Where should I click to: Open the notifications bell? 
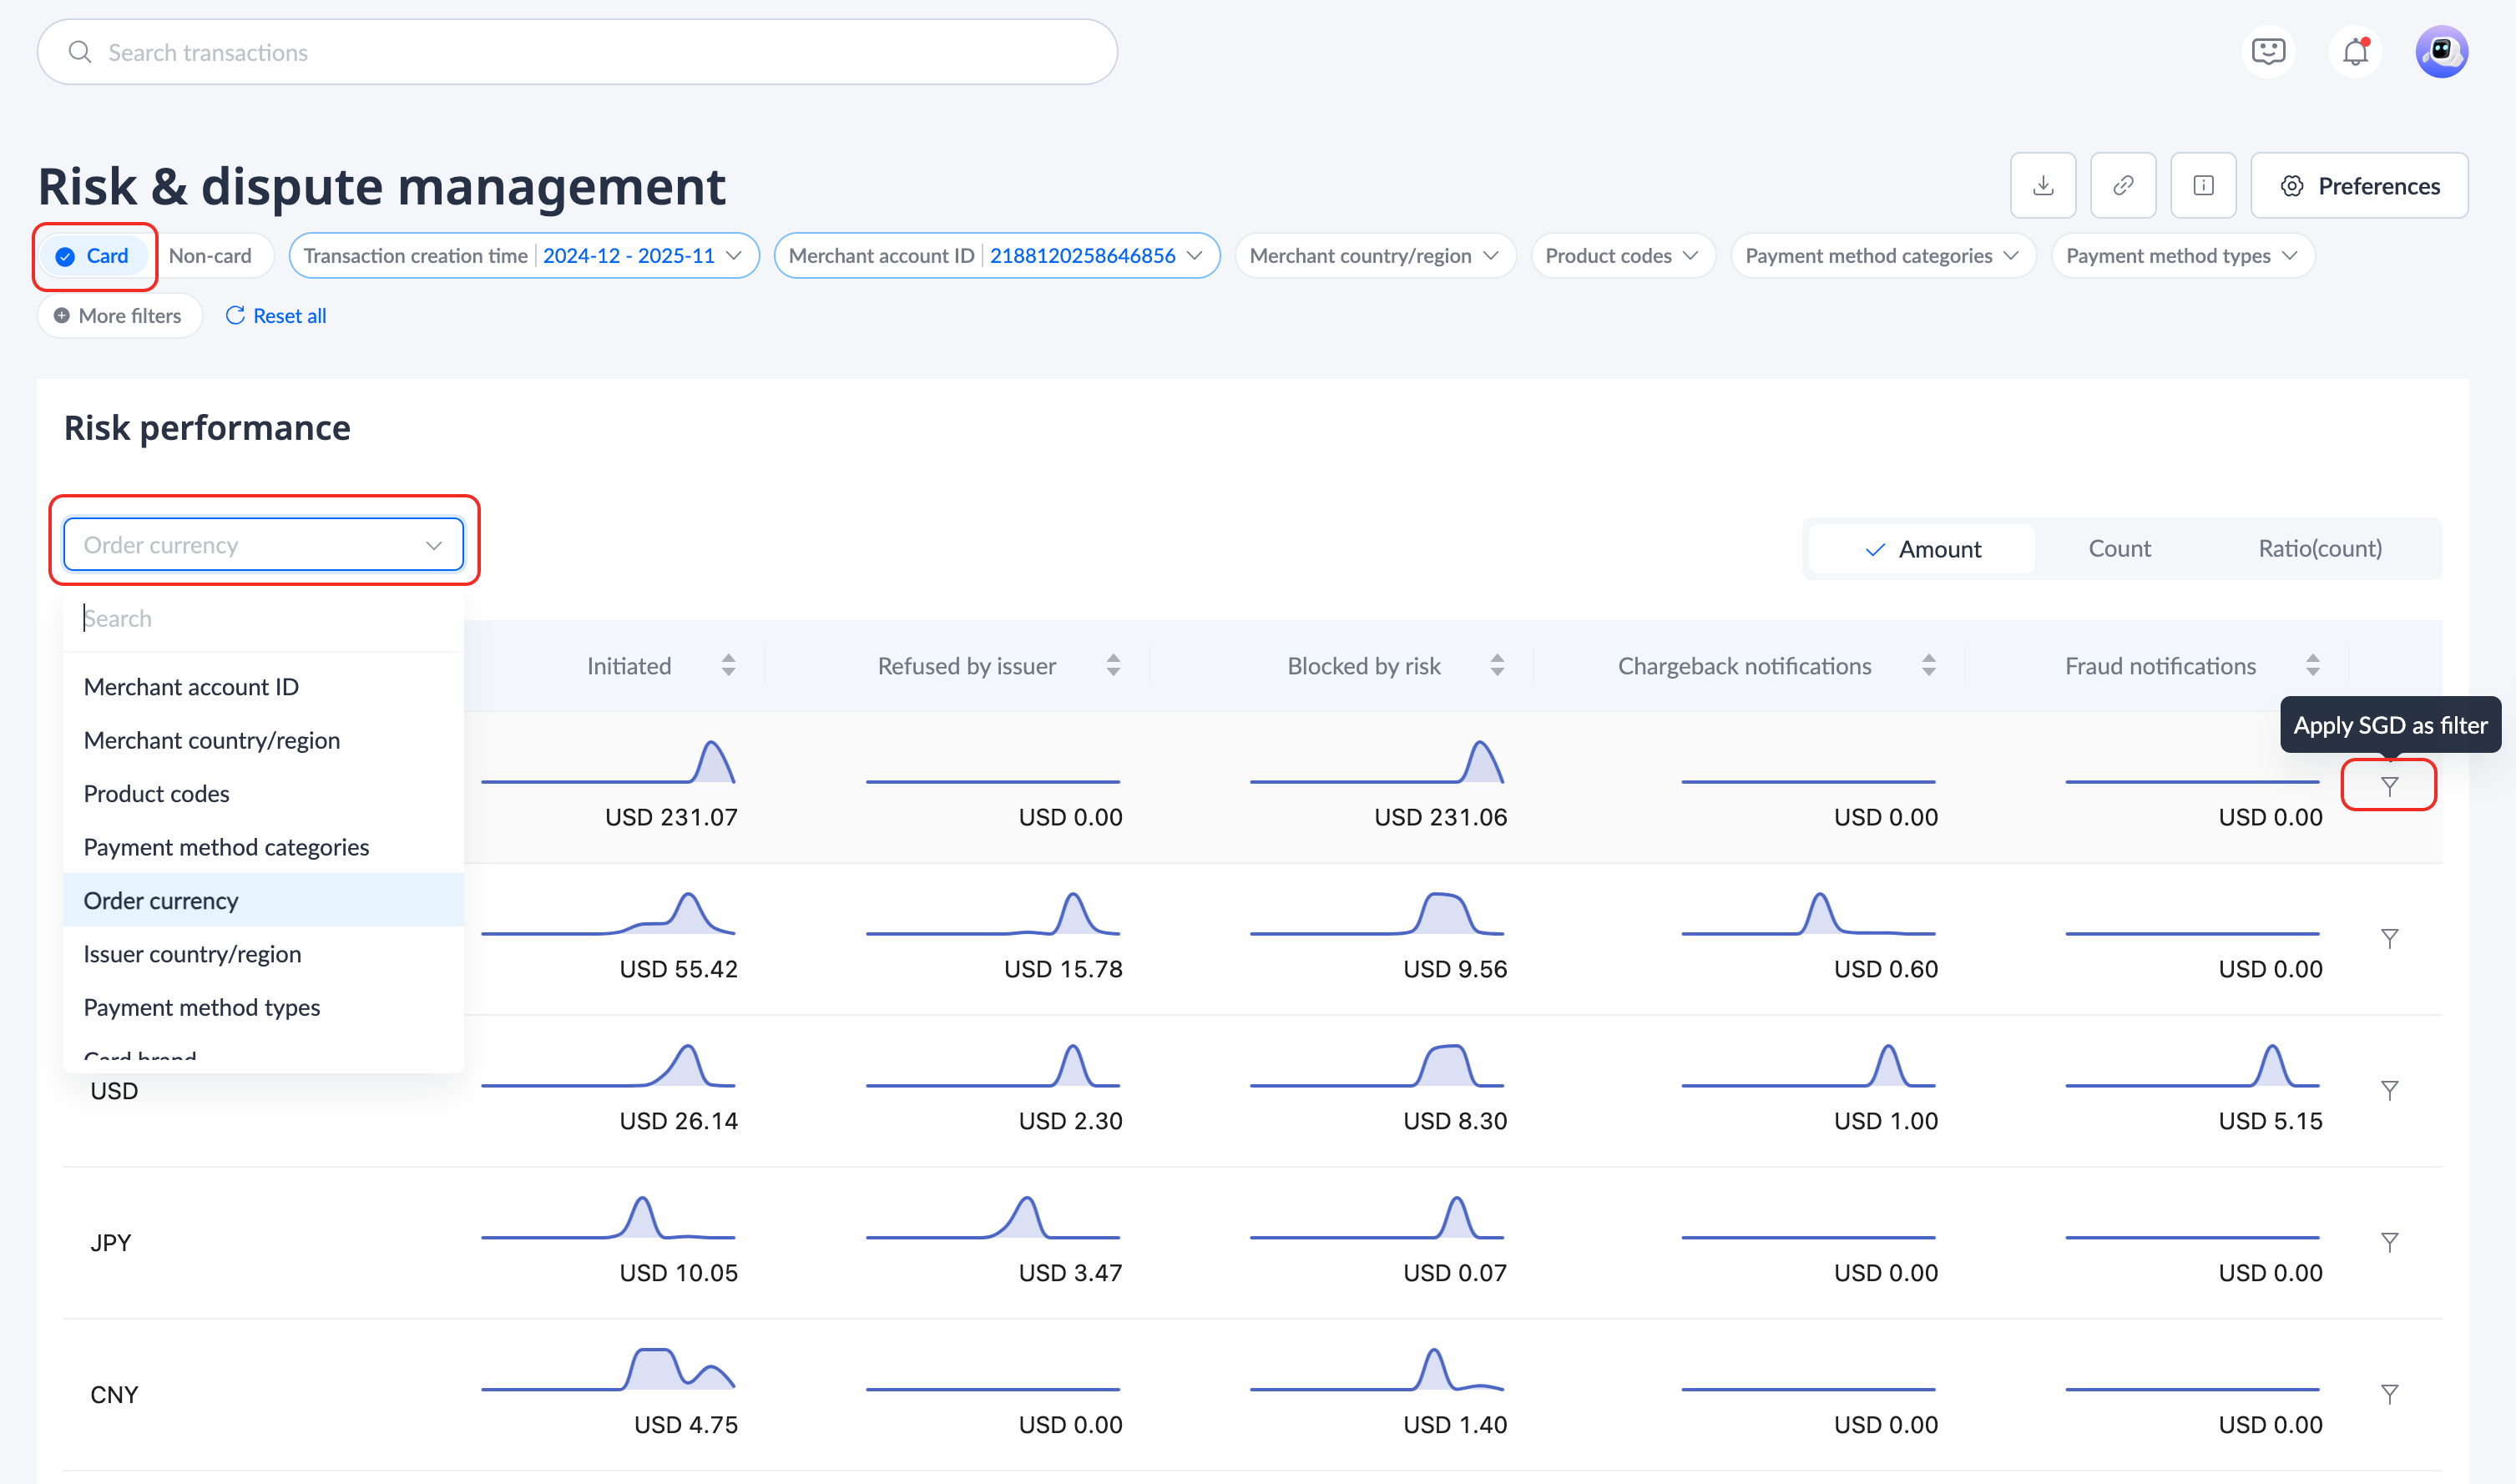tap(2355, 52)
